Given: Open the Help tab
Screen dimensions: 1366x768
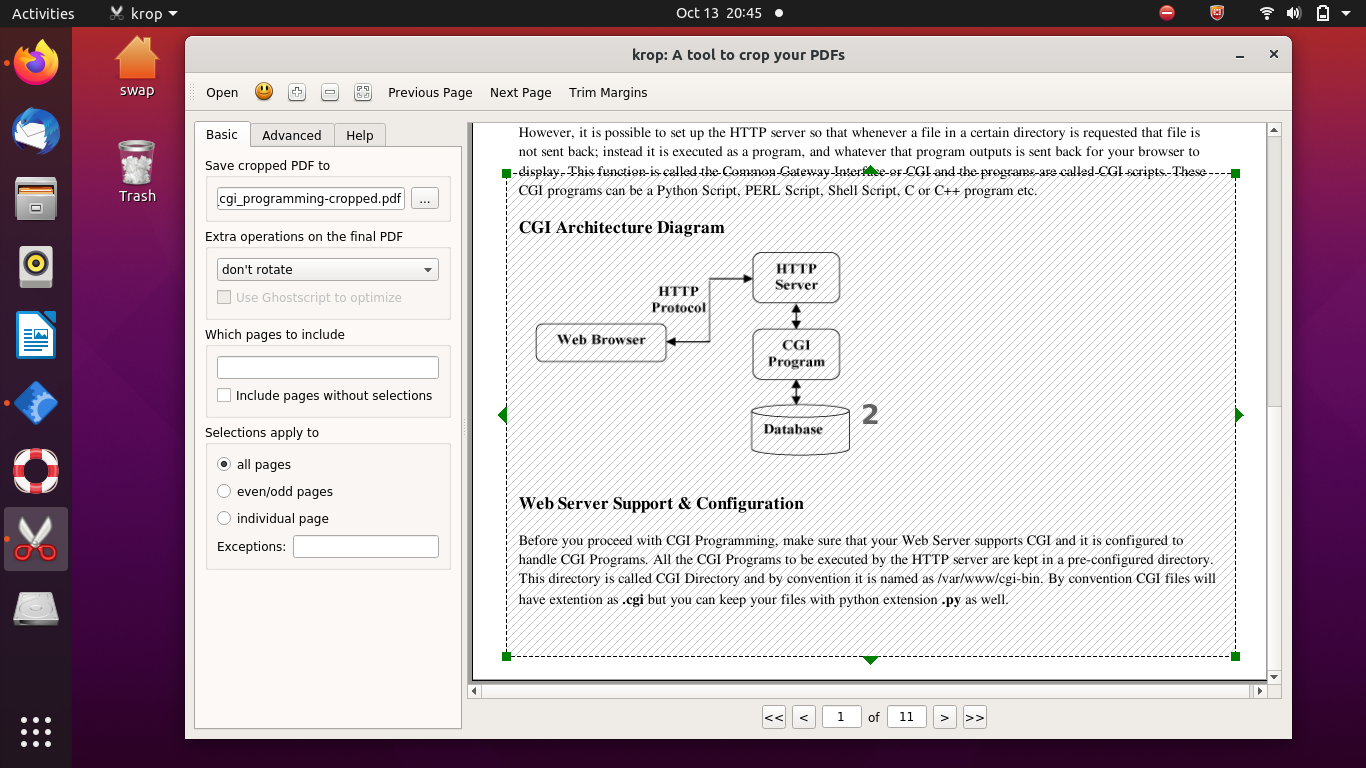Looking at the screenshot, I should pos(359,135).
